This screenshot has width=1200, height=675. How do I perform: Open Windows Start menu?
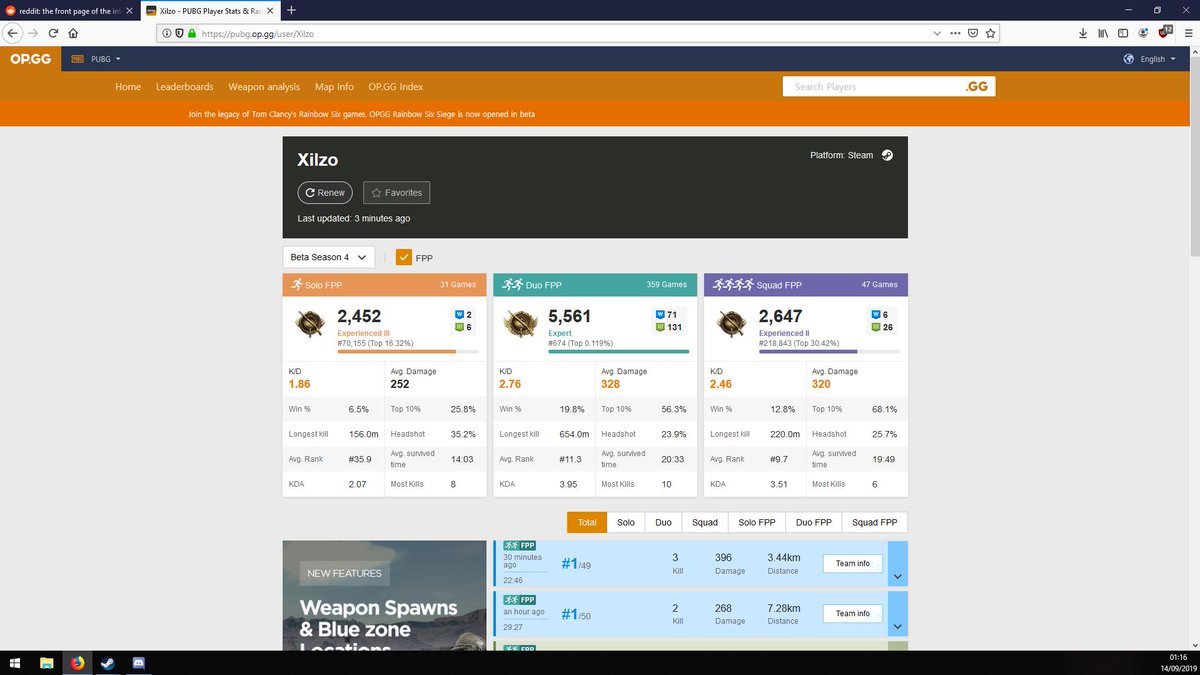(17, 663)
